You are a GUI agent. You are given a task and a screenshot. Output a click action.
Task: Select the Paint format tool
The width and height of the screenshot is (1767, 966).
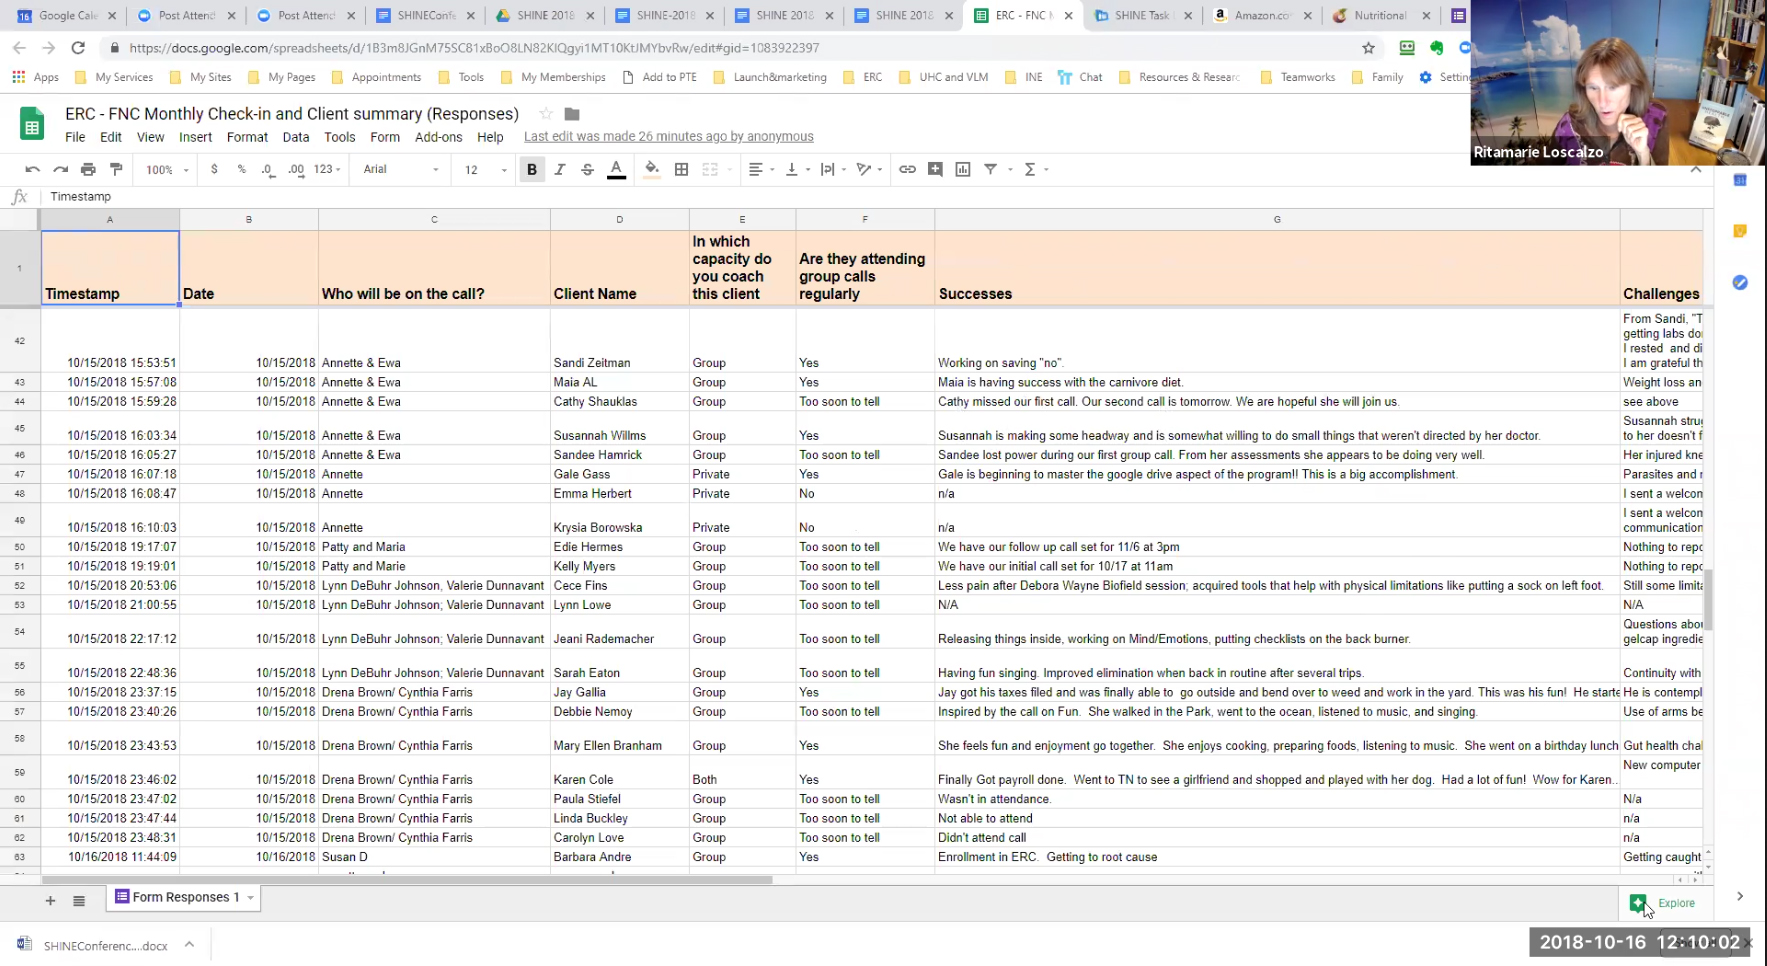116,170
